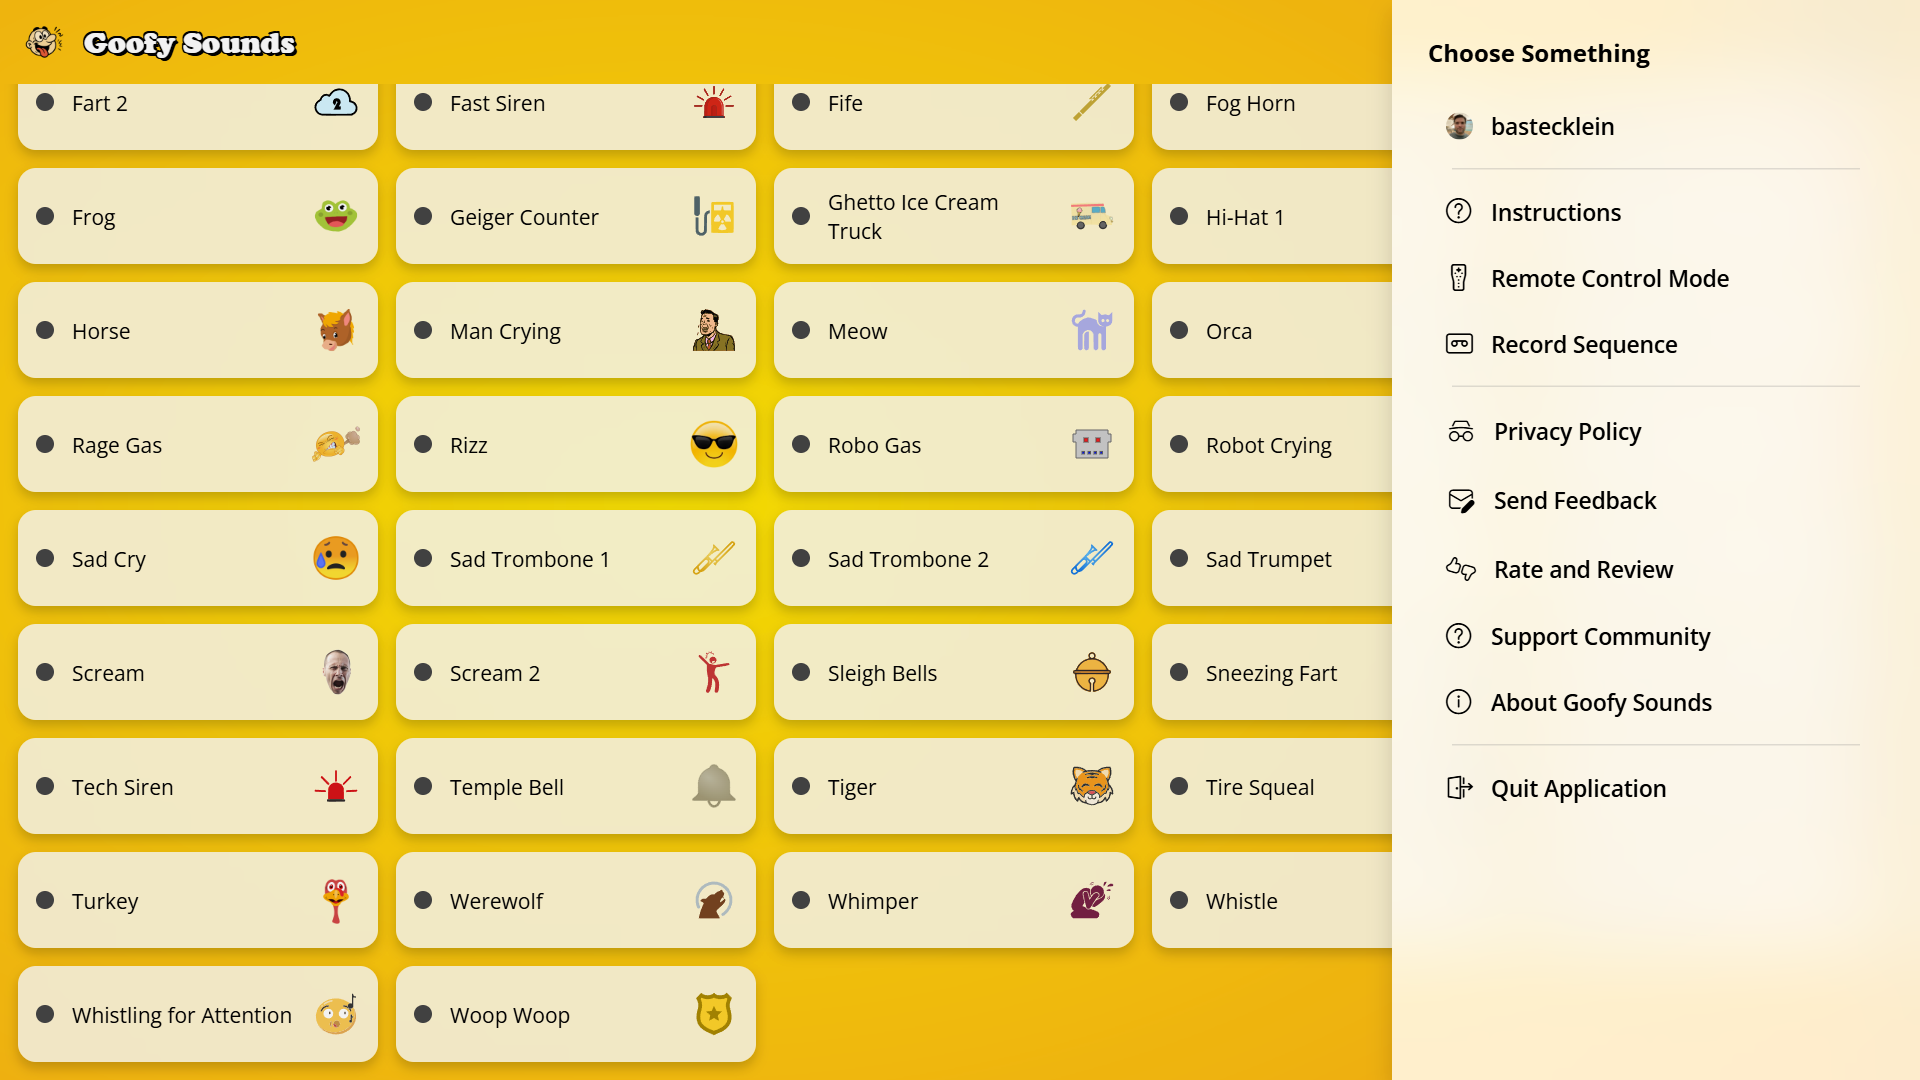Click the Sleigh Bells bell icon
This screenshot has width=1920, height=1080.
[x=1092, y=672]
